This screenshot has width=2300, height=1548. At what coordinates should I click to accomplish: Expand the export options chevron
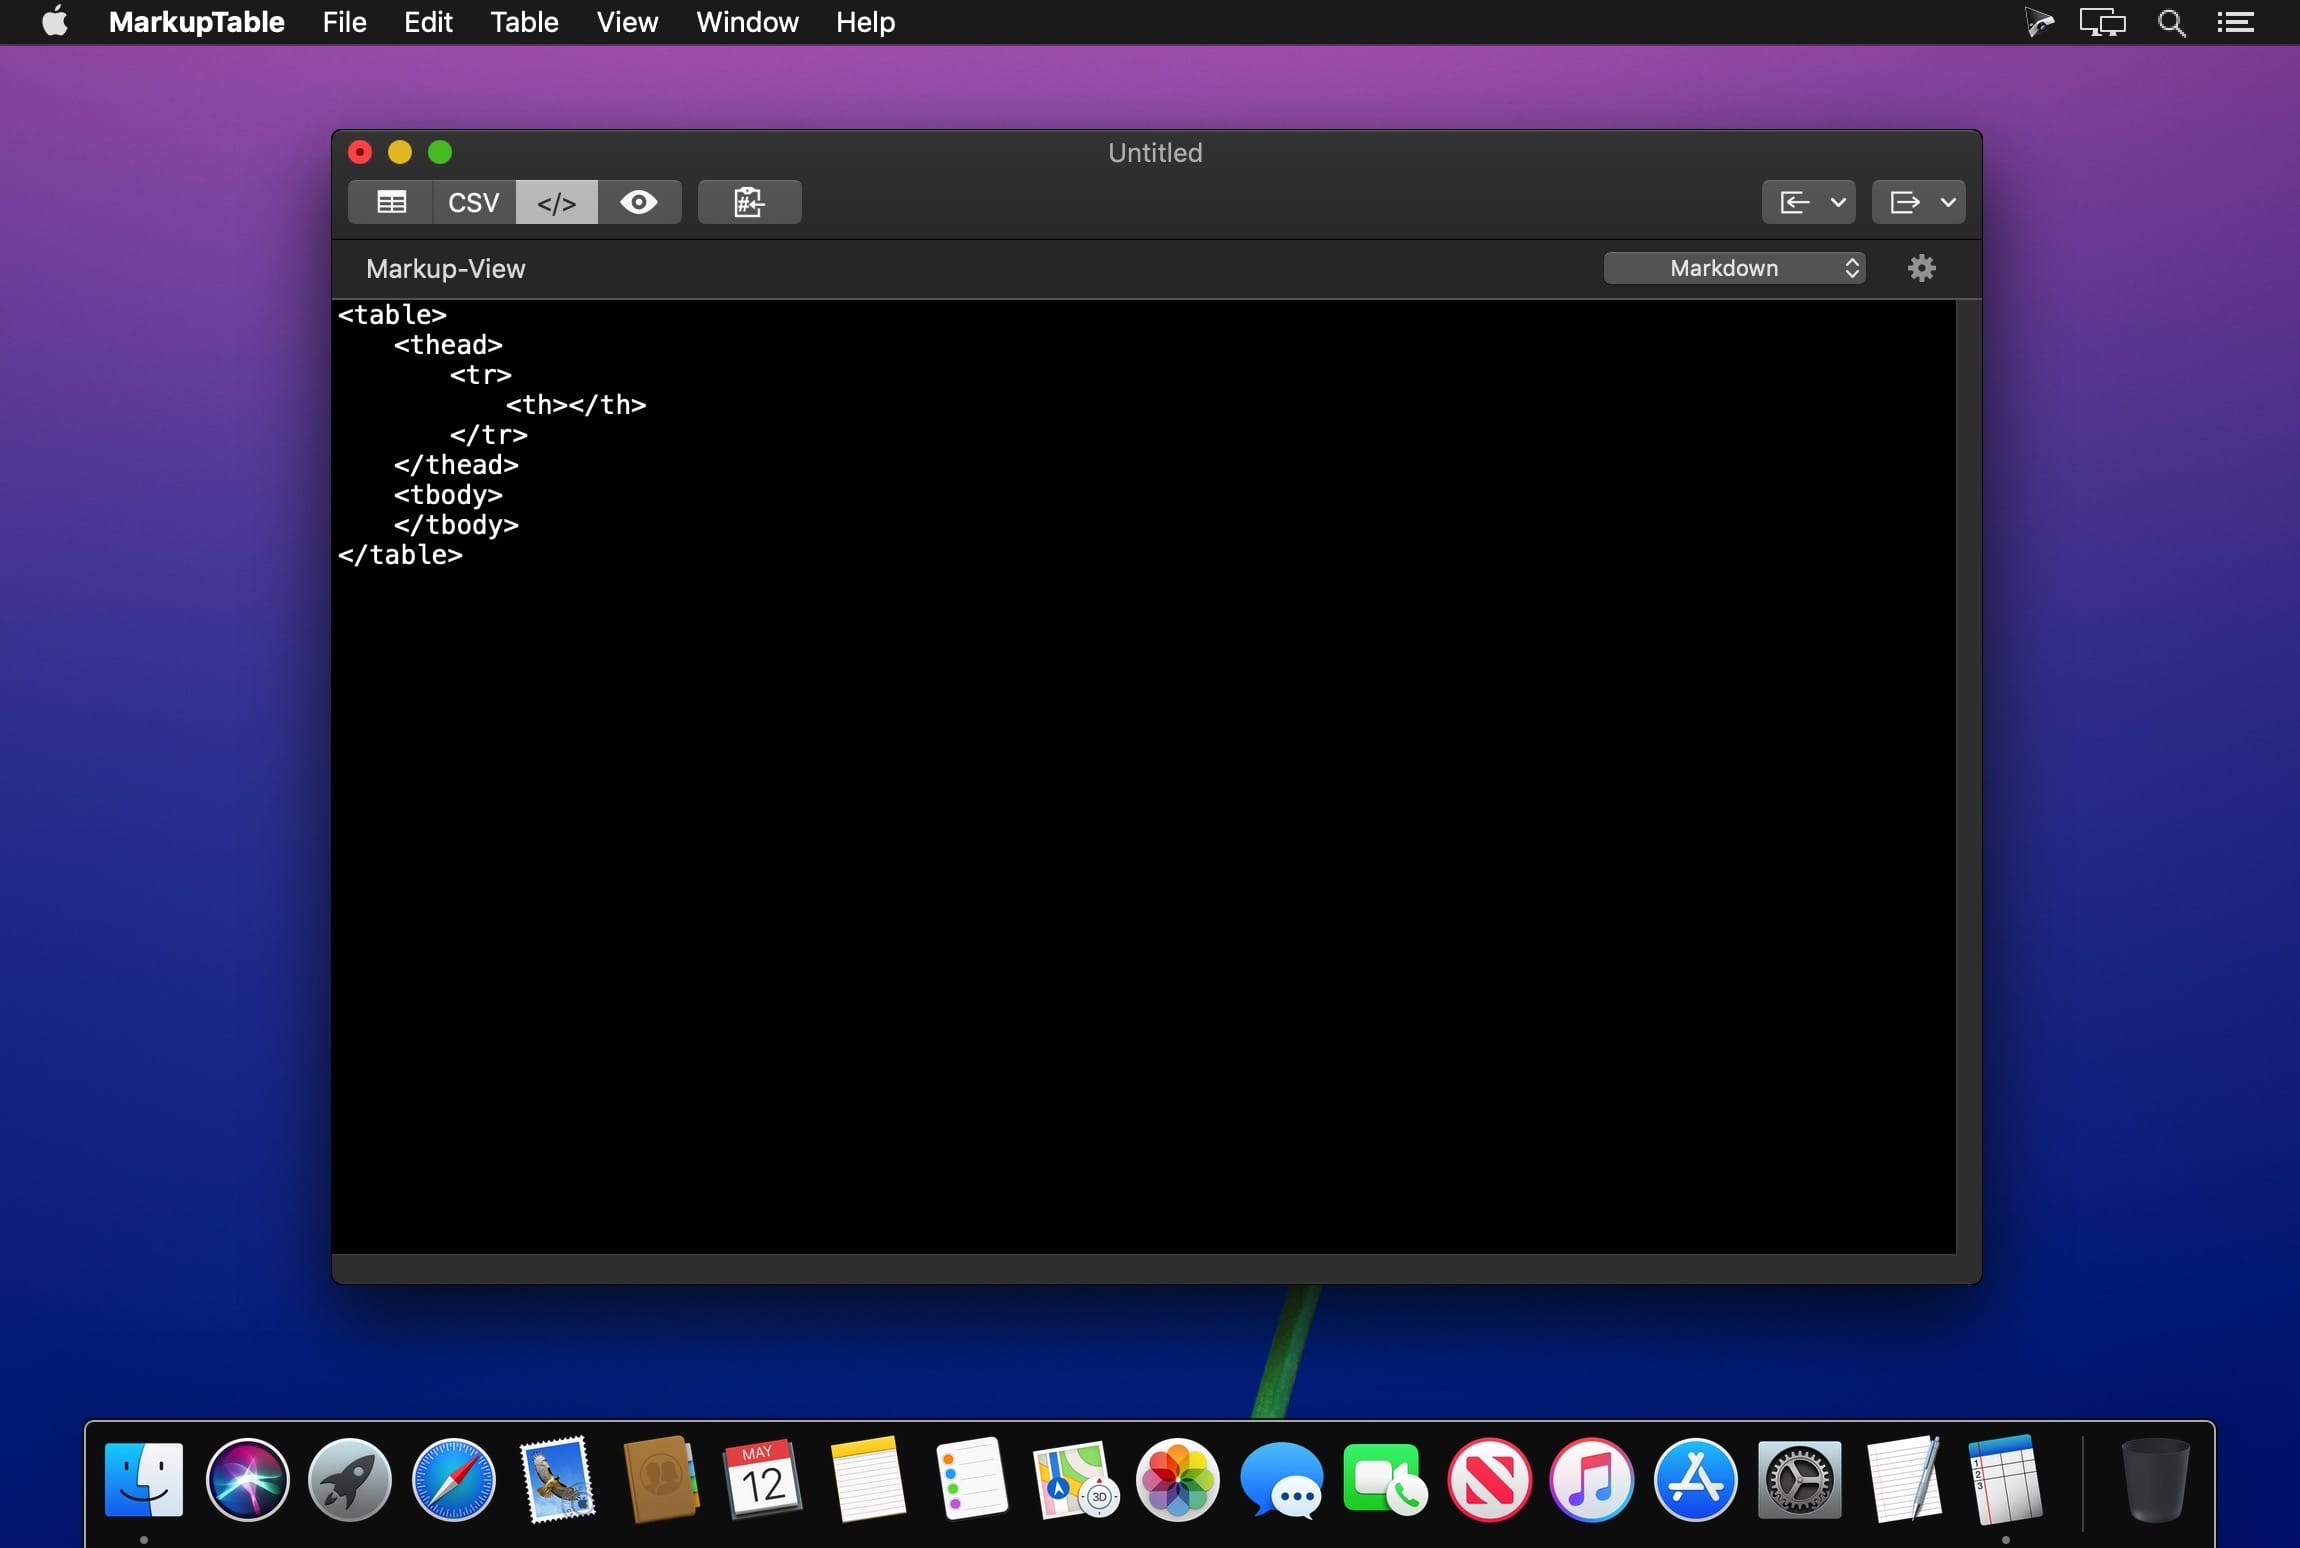(1948, 202)
